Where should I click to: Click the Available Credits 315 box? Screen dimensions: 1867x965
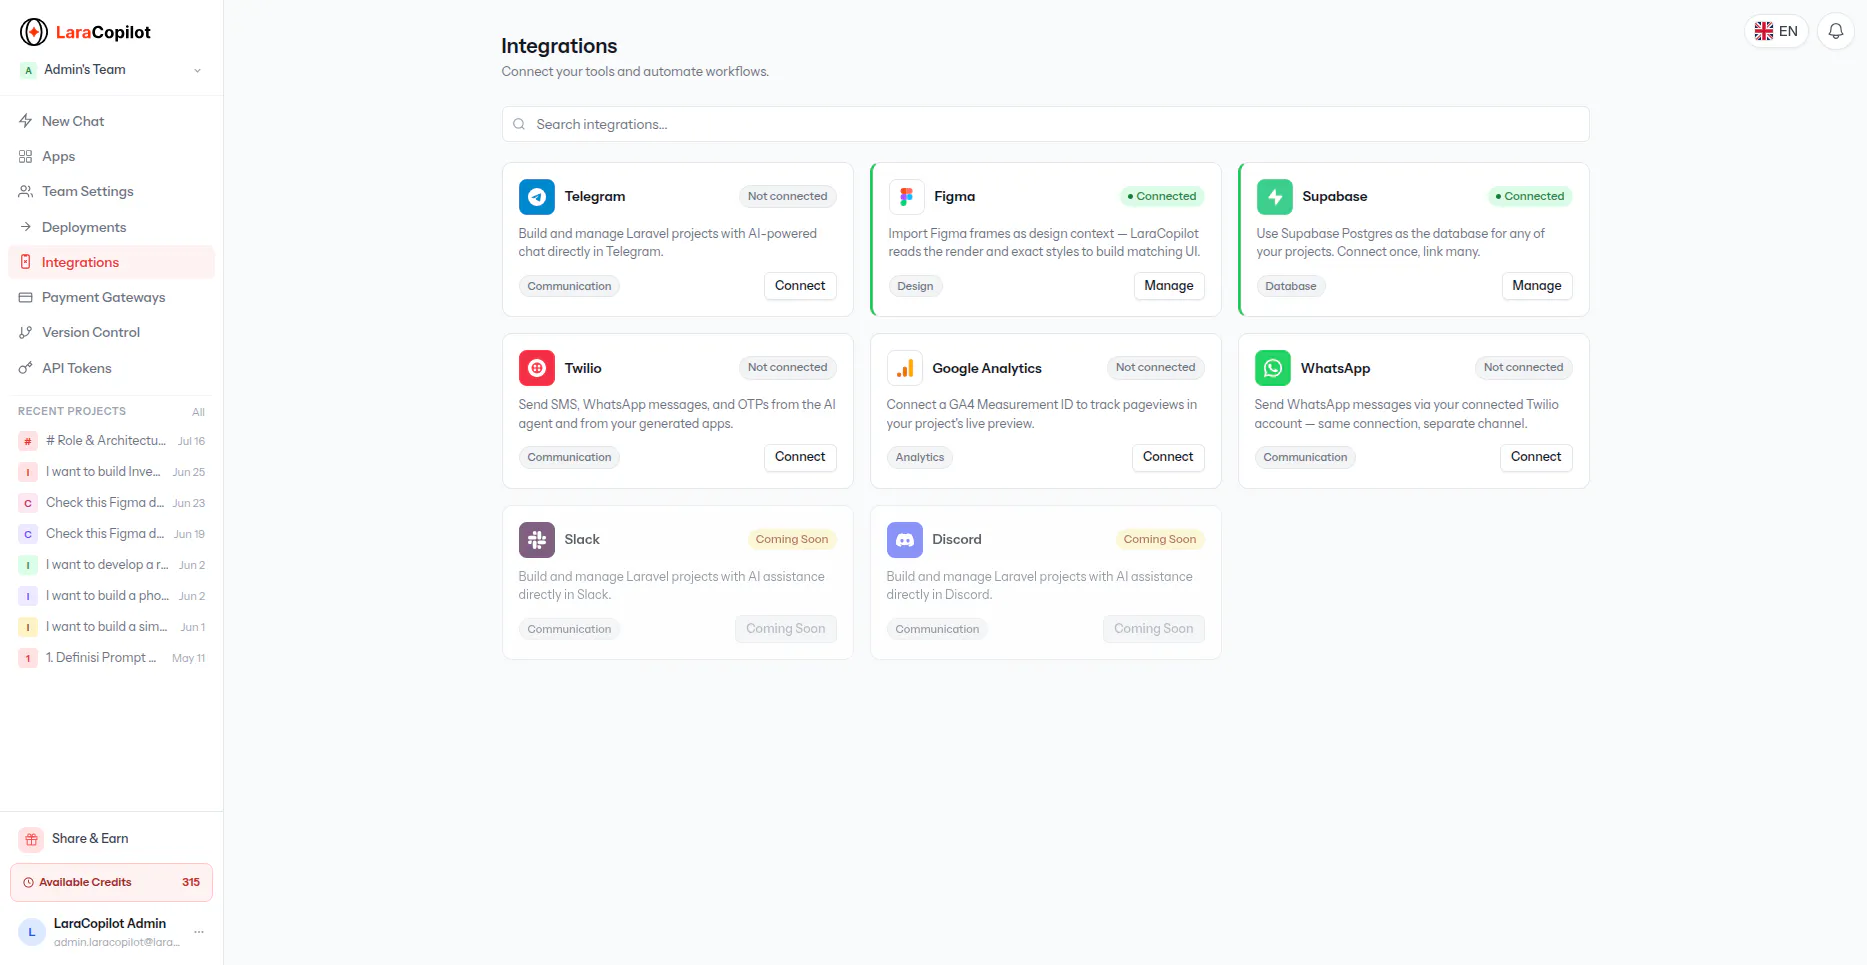coord(111,882)
